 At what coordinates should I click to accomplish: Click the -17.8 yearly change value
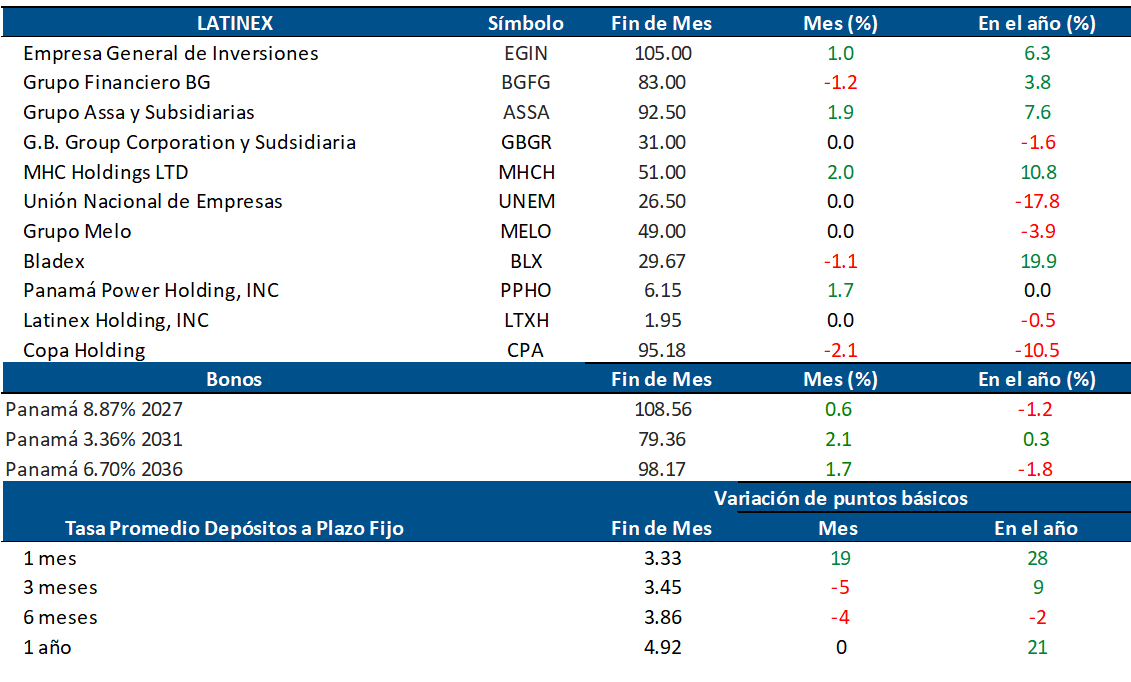[x=1037, y=201]
